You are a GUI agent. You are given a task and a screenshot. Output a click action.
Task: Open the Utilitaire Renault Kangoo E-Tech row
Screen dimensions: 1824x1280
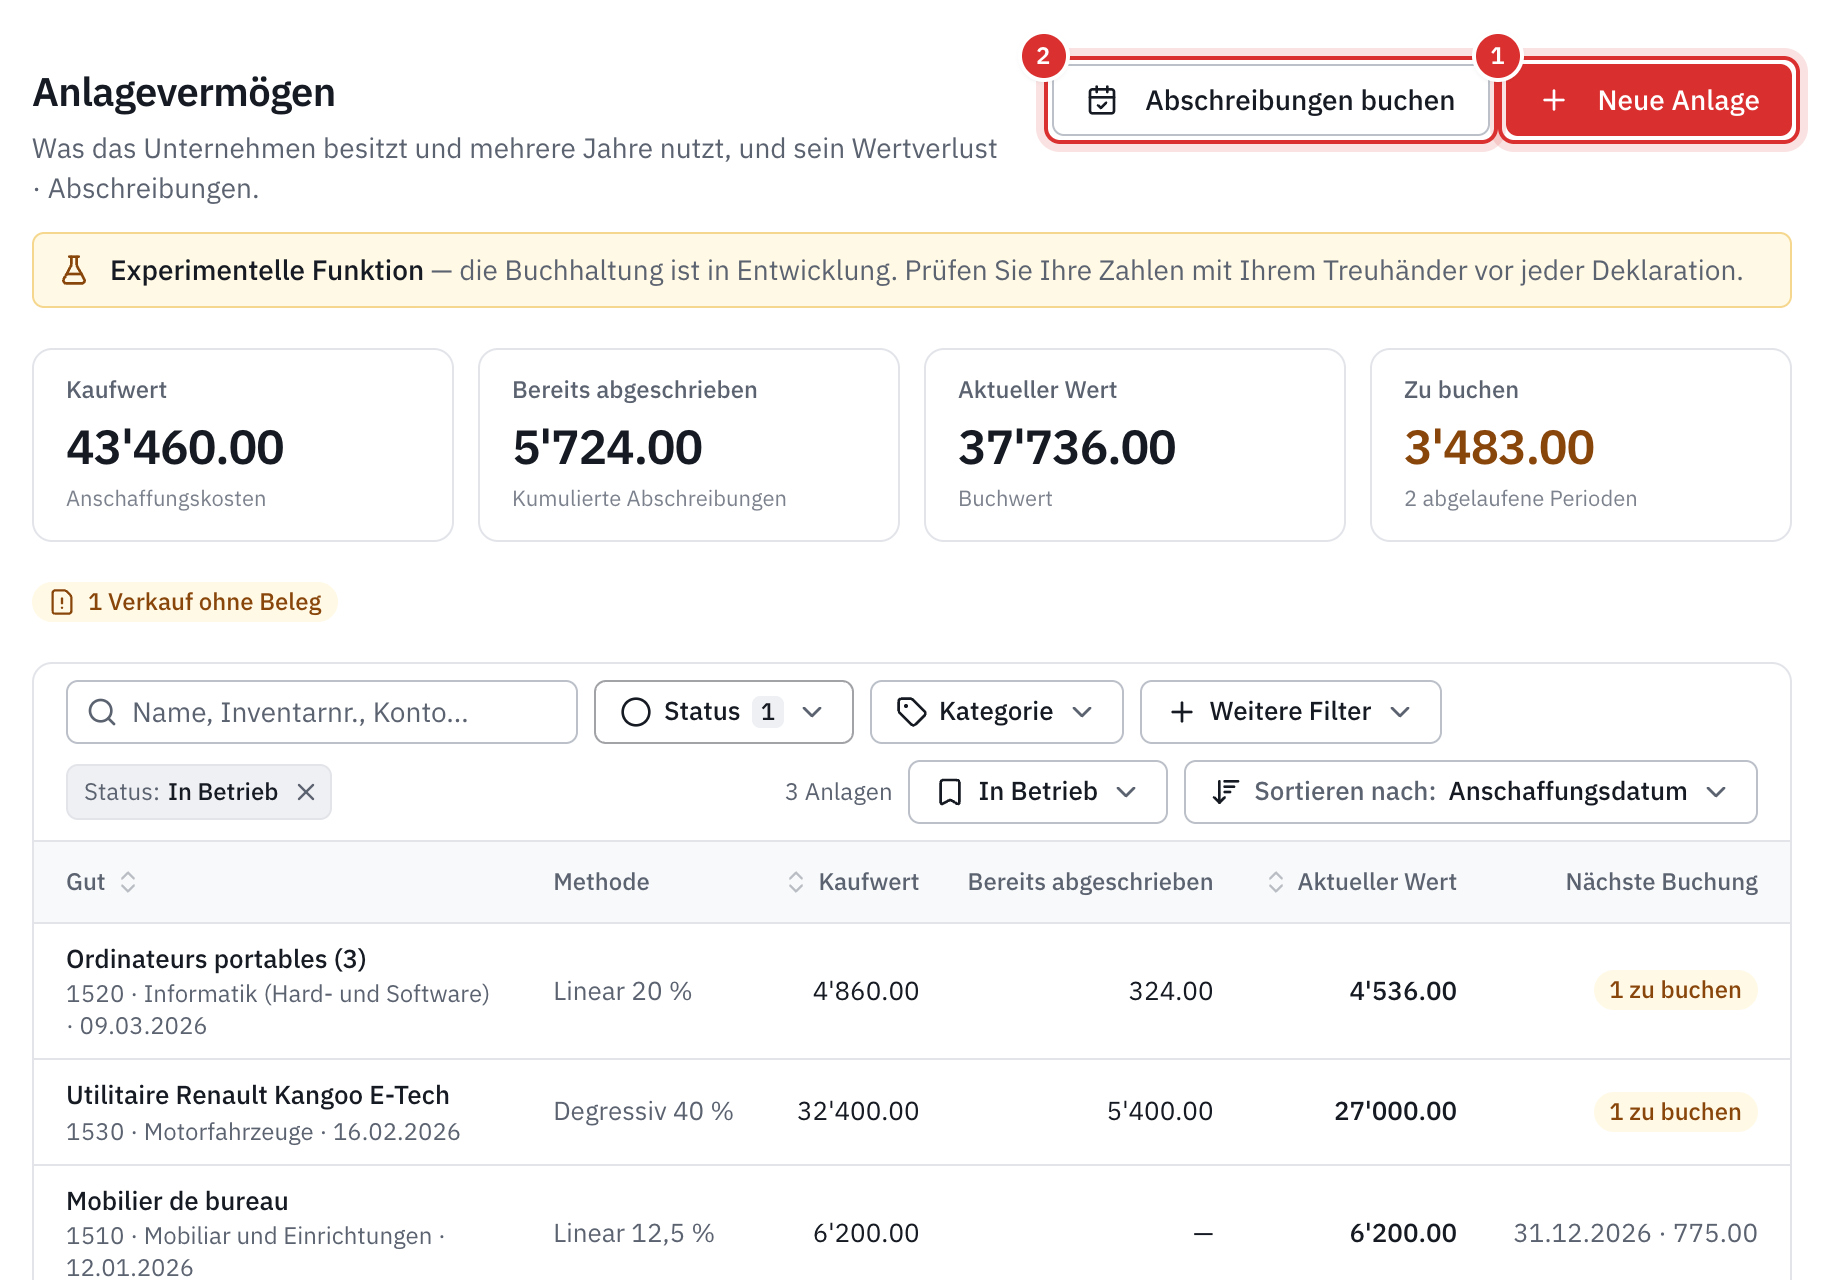click(x=912, y=1112)
